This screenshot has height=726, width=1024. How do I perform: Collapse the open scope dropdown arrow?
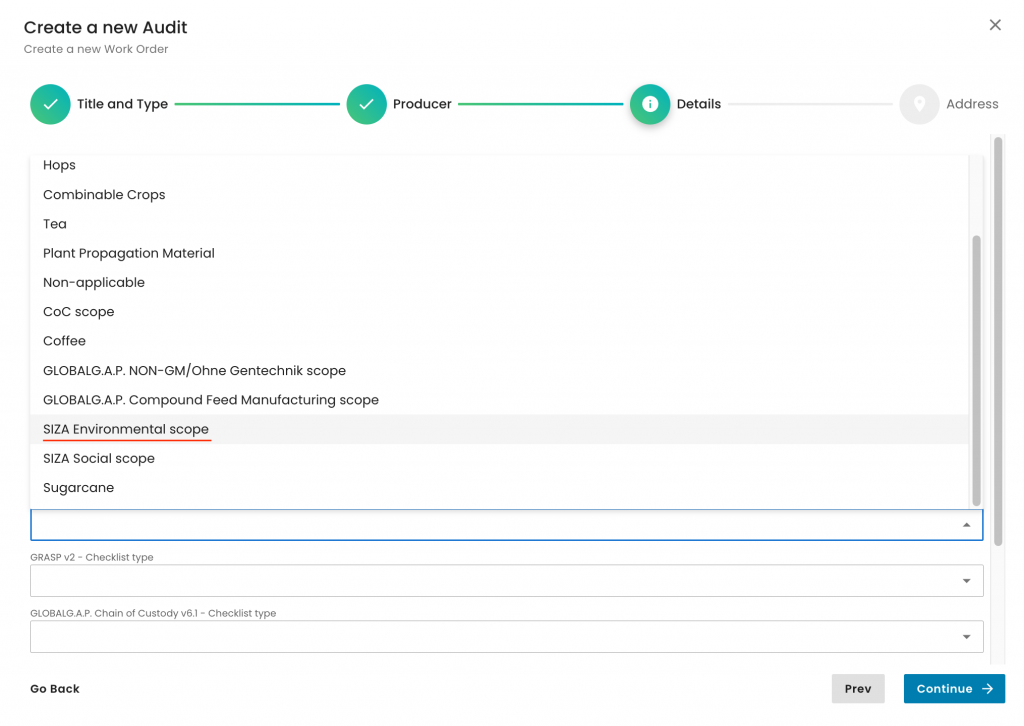966,525
